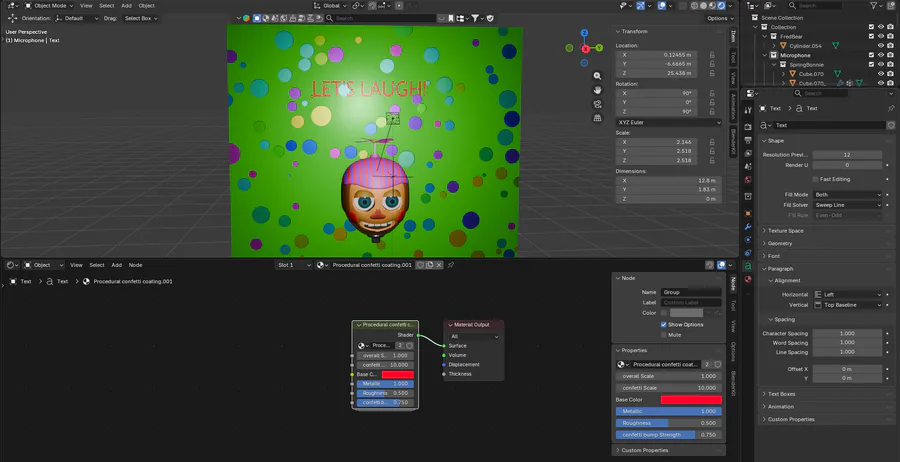Uncheck the Collection exclude checkbox

click(x=871, y=27)
